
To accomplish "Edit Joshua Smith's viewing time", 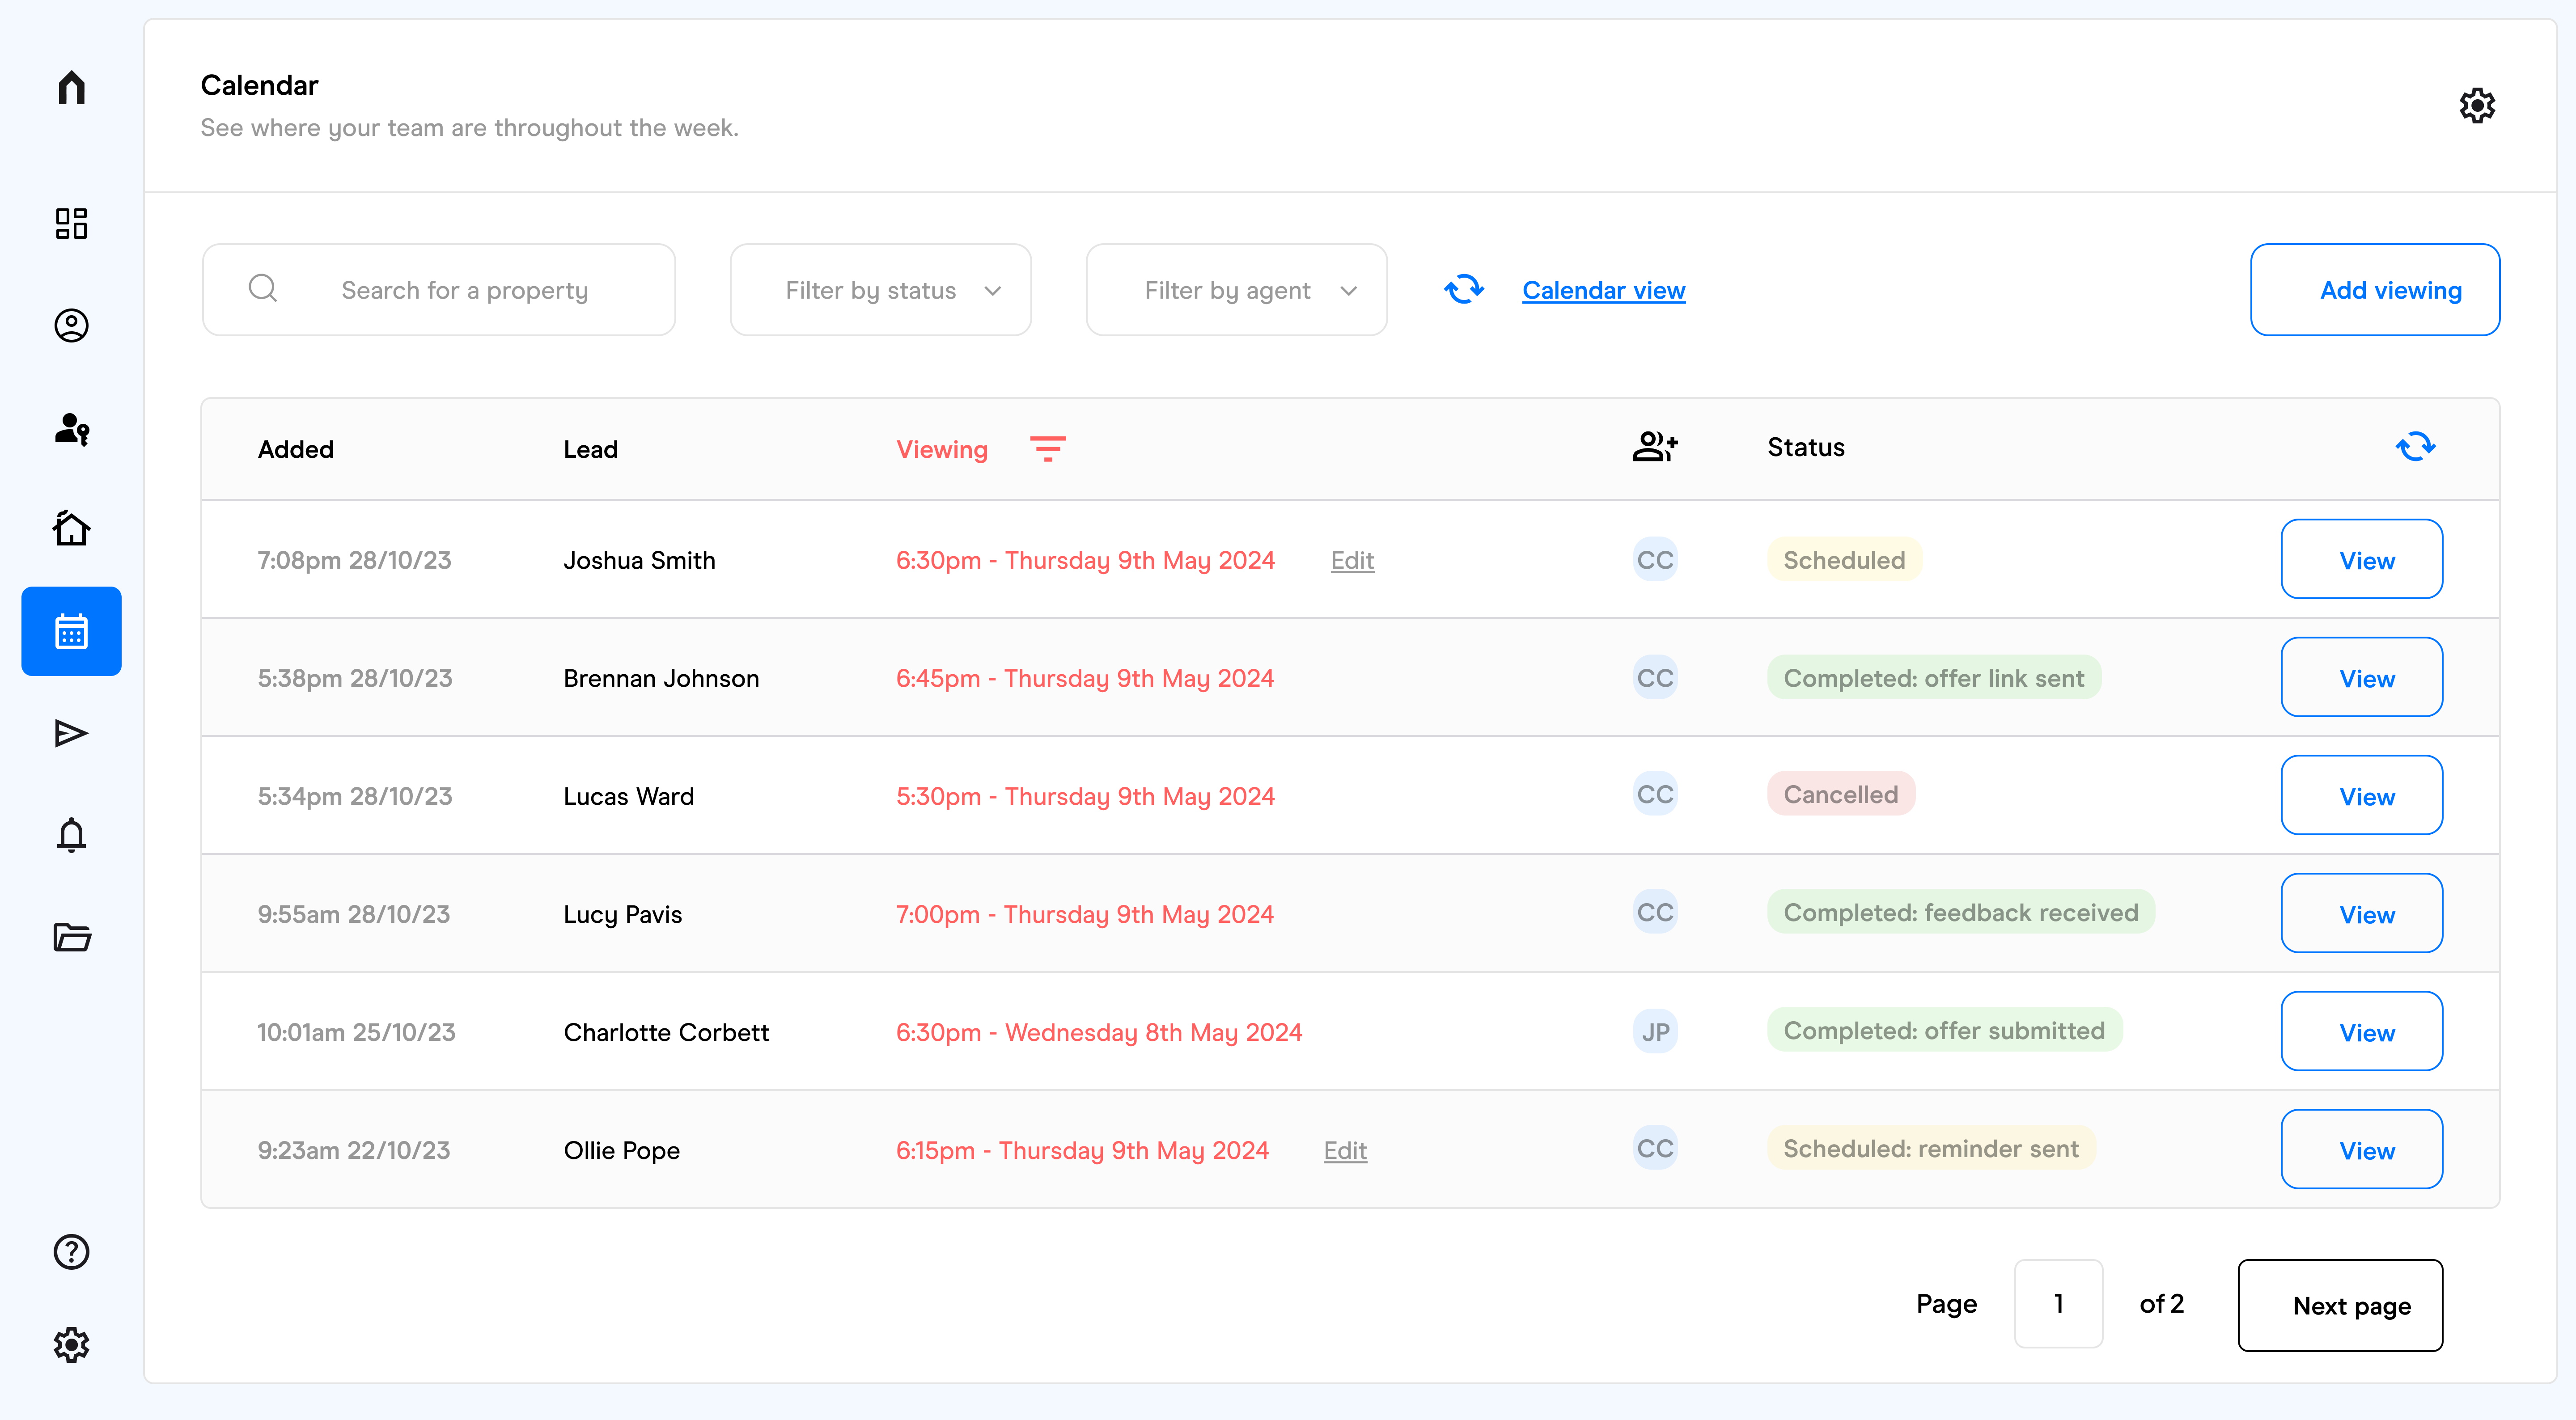I will (1352, 560).
